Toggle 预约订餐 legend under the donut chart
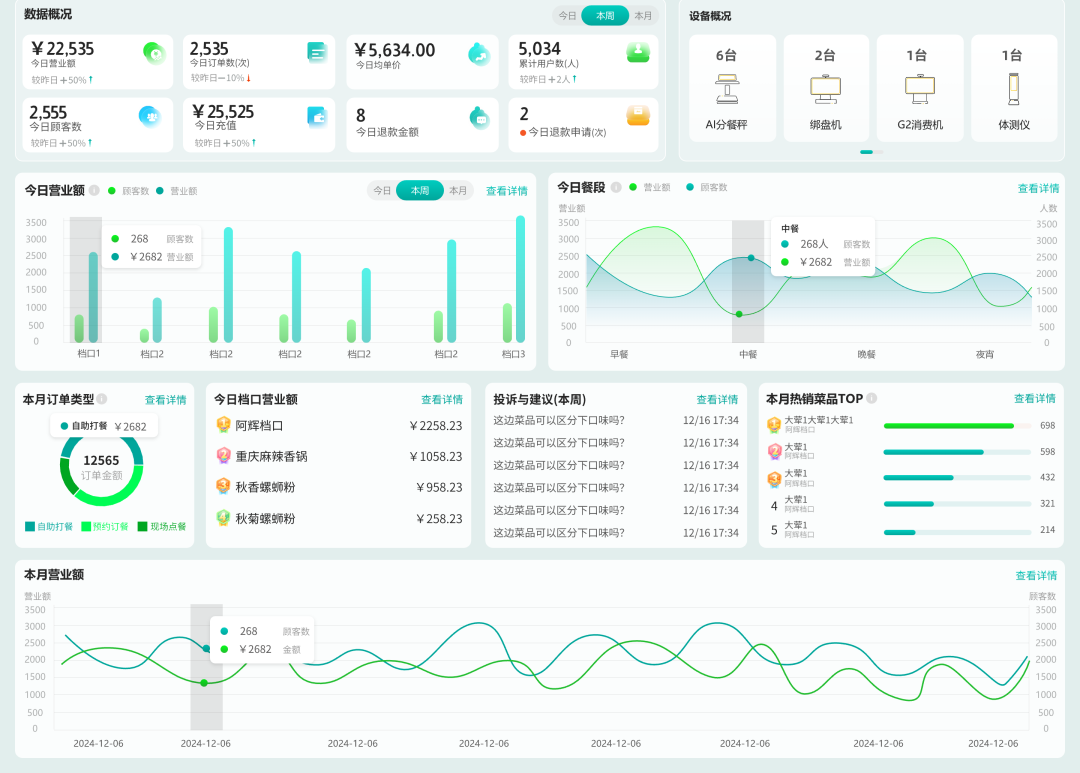Viewport: 1080px width, 773px height. pyautogui.click(x=105, y=526)
